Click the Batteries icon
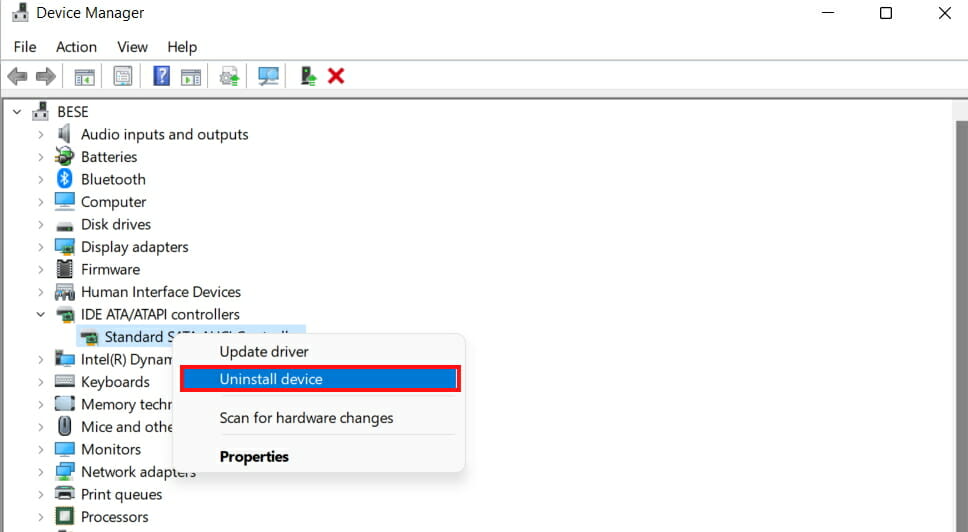The height and width of the screenshot is (532, 968). click(x=64, y=157)
